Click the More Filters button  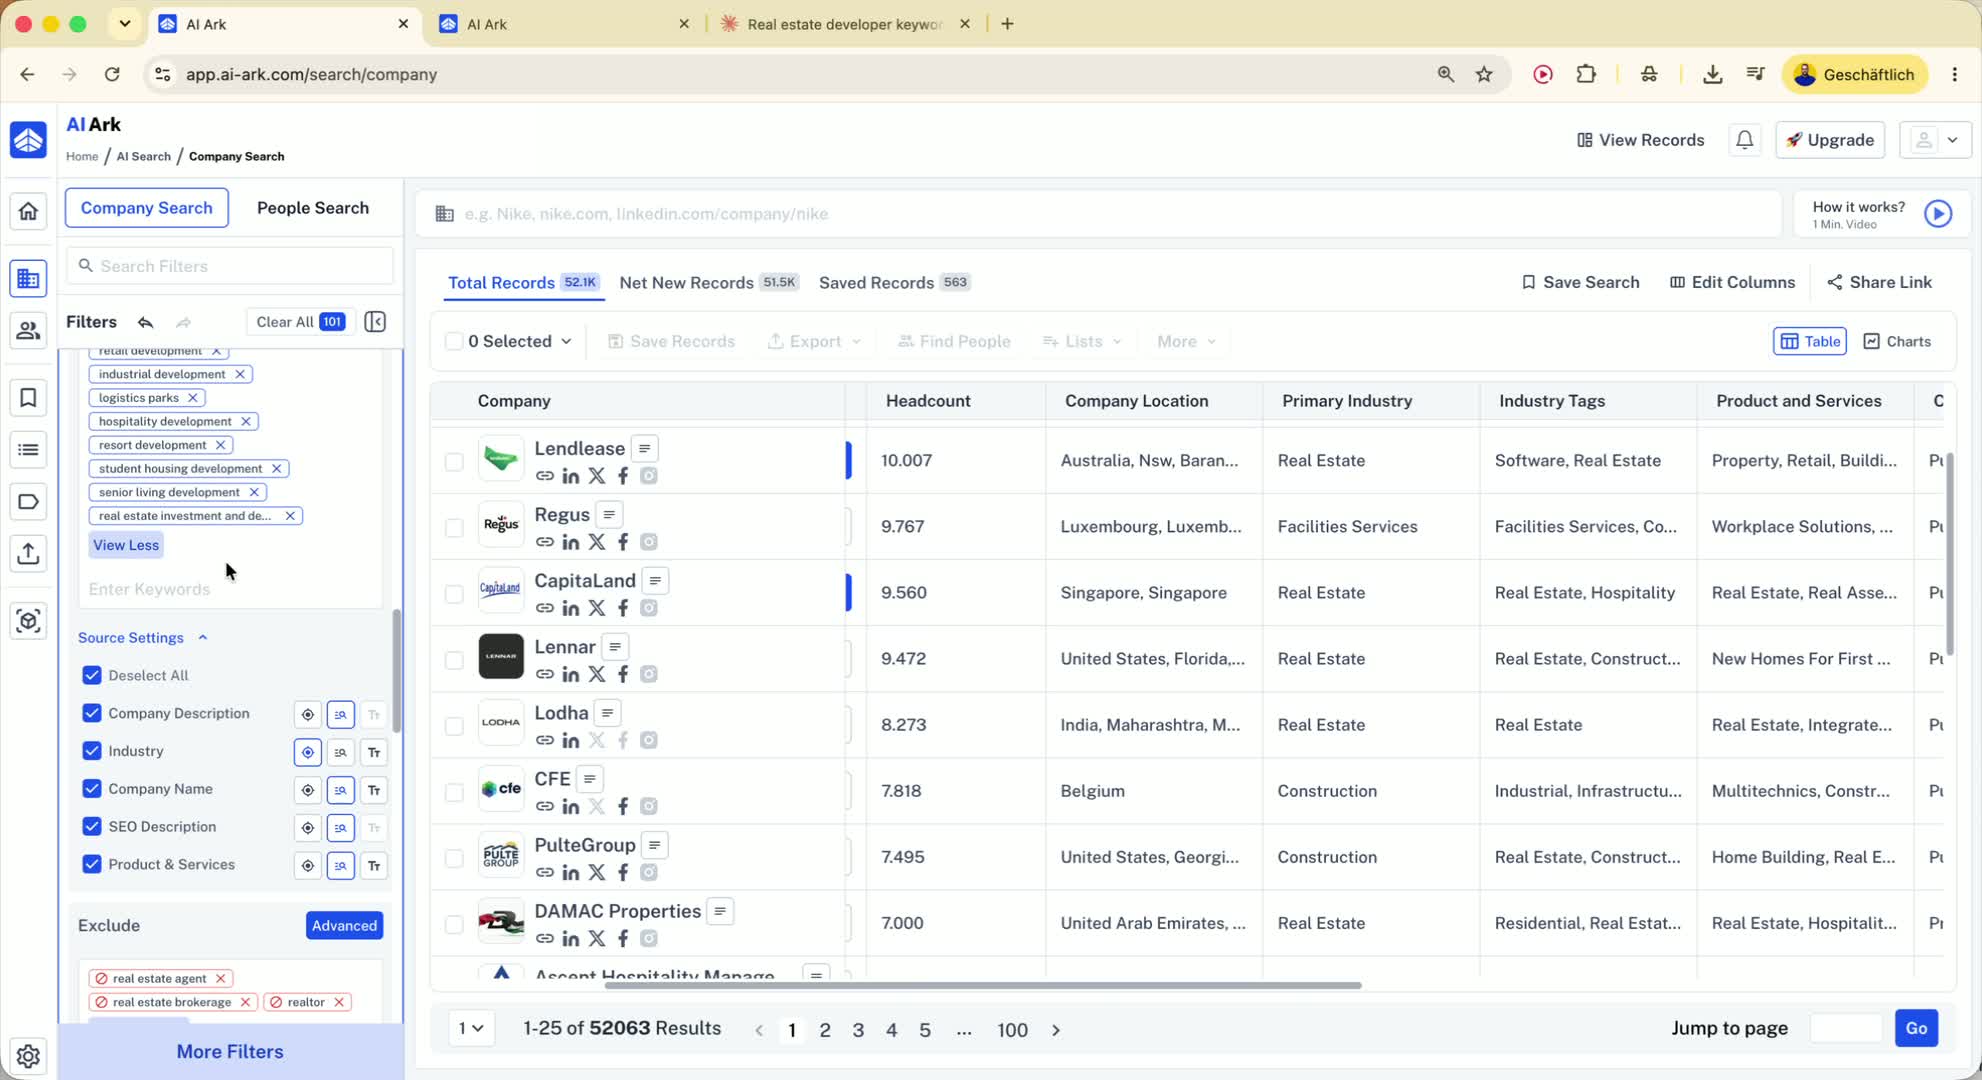click(230, 1051)
